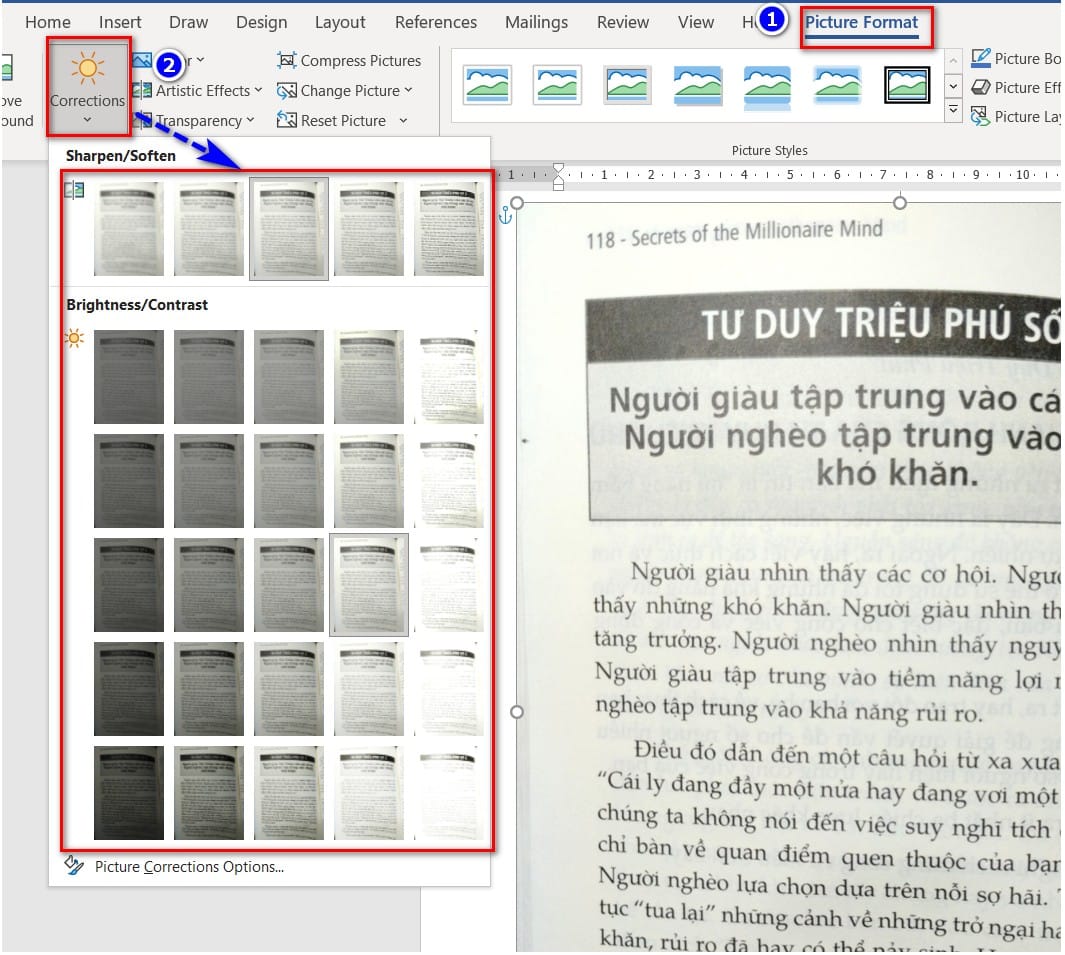The width and height of the screenshot is (1065, 955).
Task: Click the Picture Layout icon
Action: pos(981,117)
